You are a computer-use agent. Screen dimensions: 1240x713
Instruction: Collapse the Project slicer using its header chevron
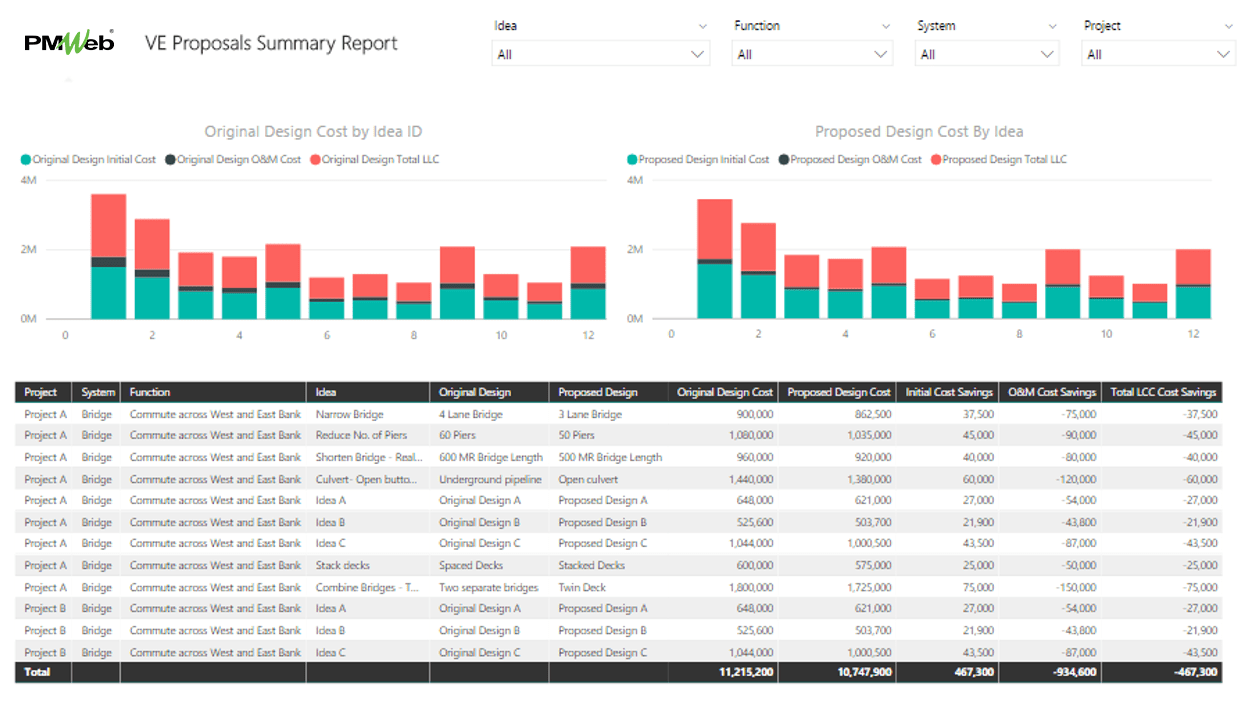pyautogui.click(x=1228, y=25)
